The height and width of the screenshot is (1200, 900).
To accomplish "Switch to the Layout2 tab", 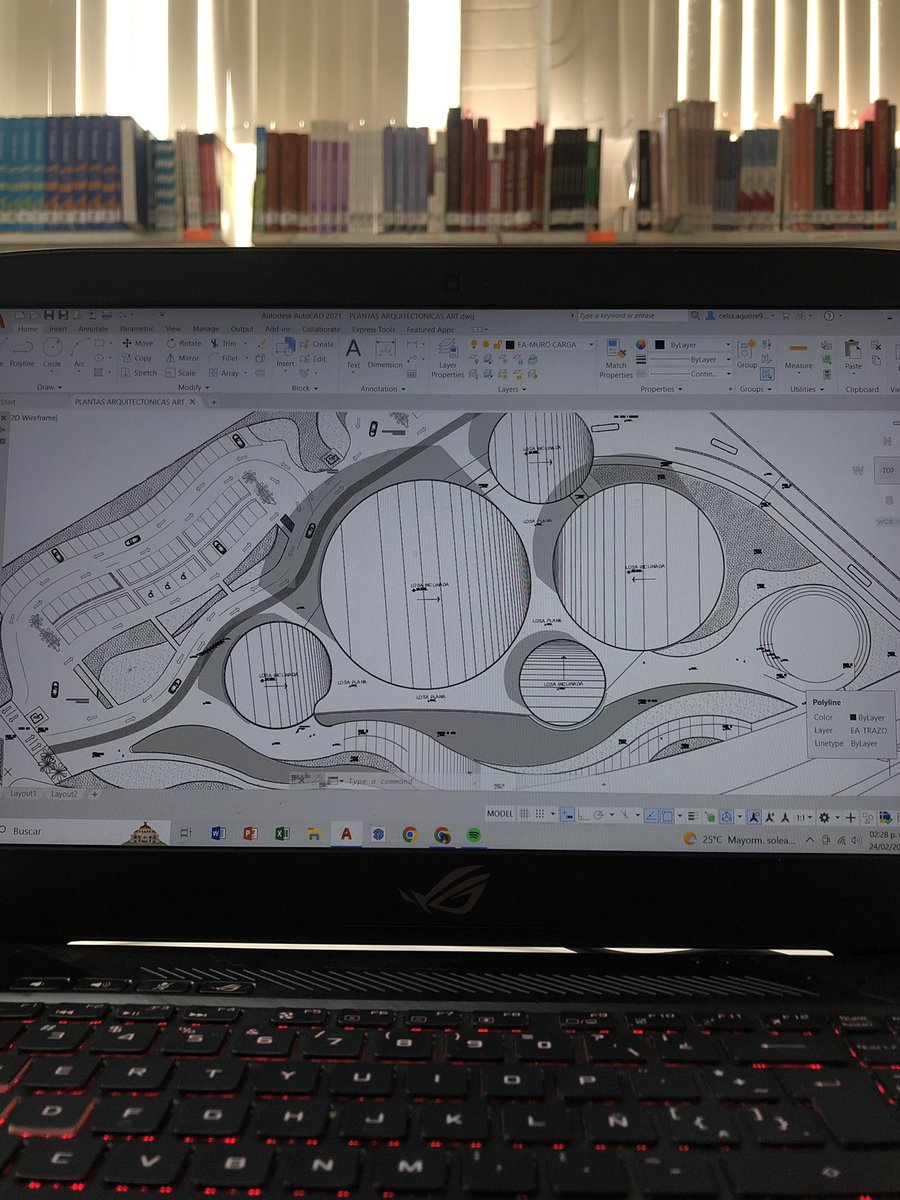I will point(64,794).
